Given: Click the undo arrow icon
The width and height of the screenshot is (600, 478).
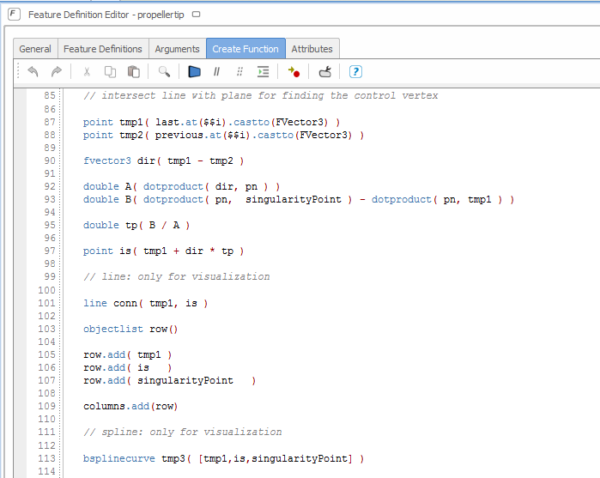Looking at the screenshot, I should tap(32, 72).
